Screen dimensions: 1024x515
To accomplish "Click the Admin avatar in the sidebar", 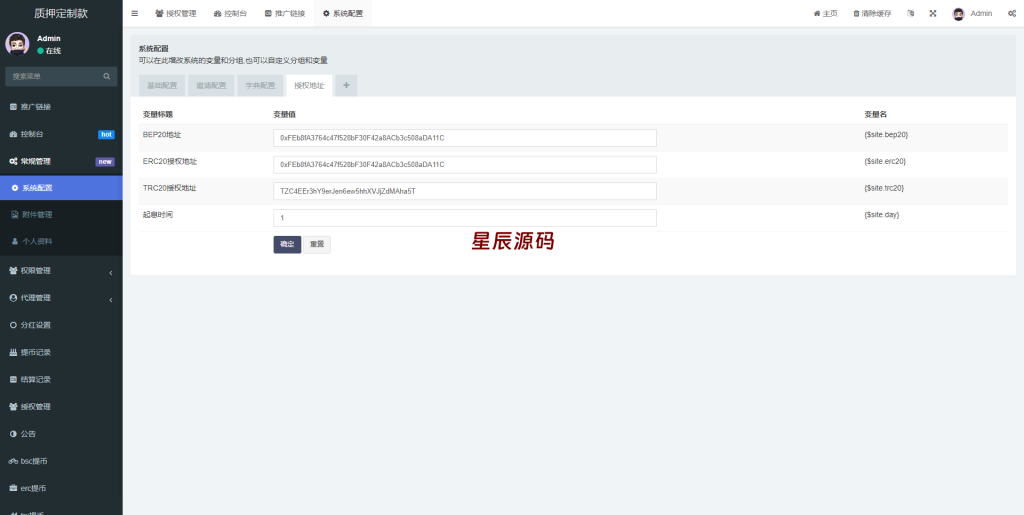I will click(17, 44).
